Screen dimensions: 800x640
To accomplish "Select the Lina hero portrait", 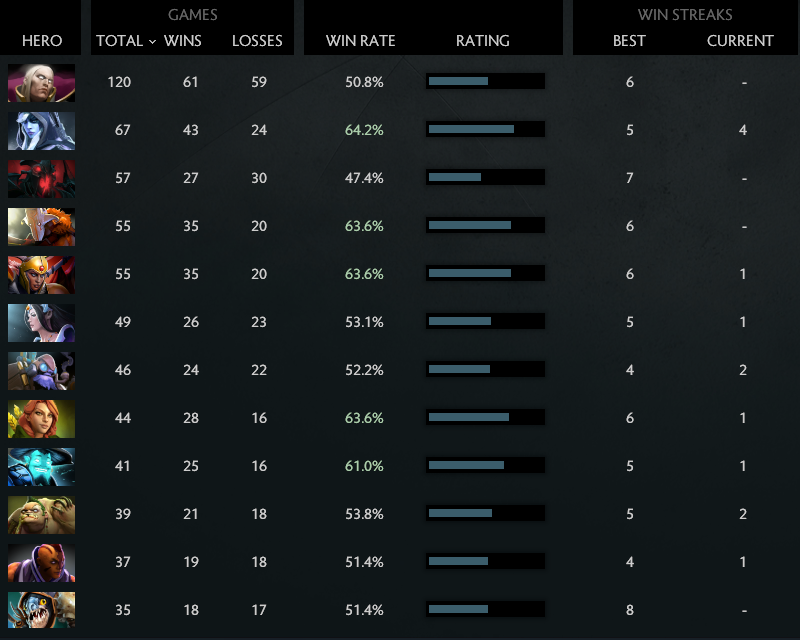I will click(x=36, y=417).
